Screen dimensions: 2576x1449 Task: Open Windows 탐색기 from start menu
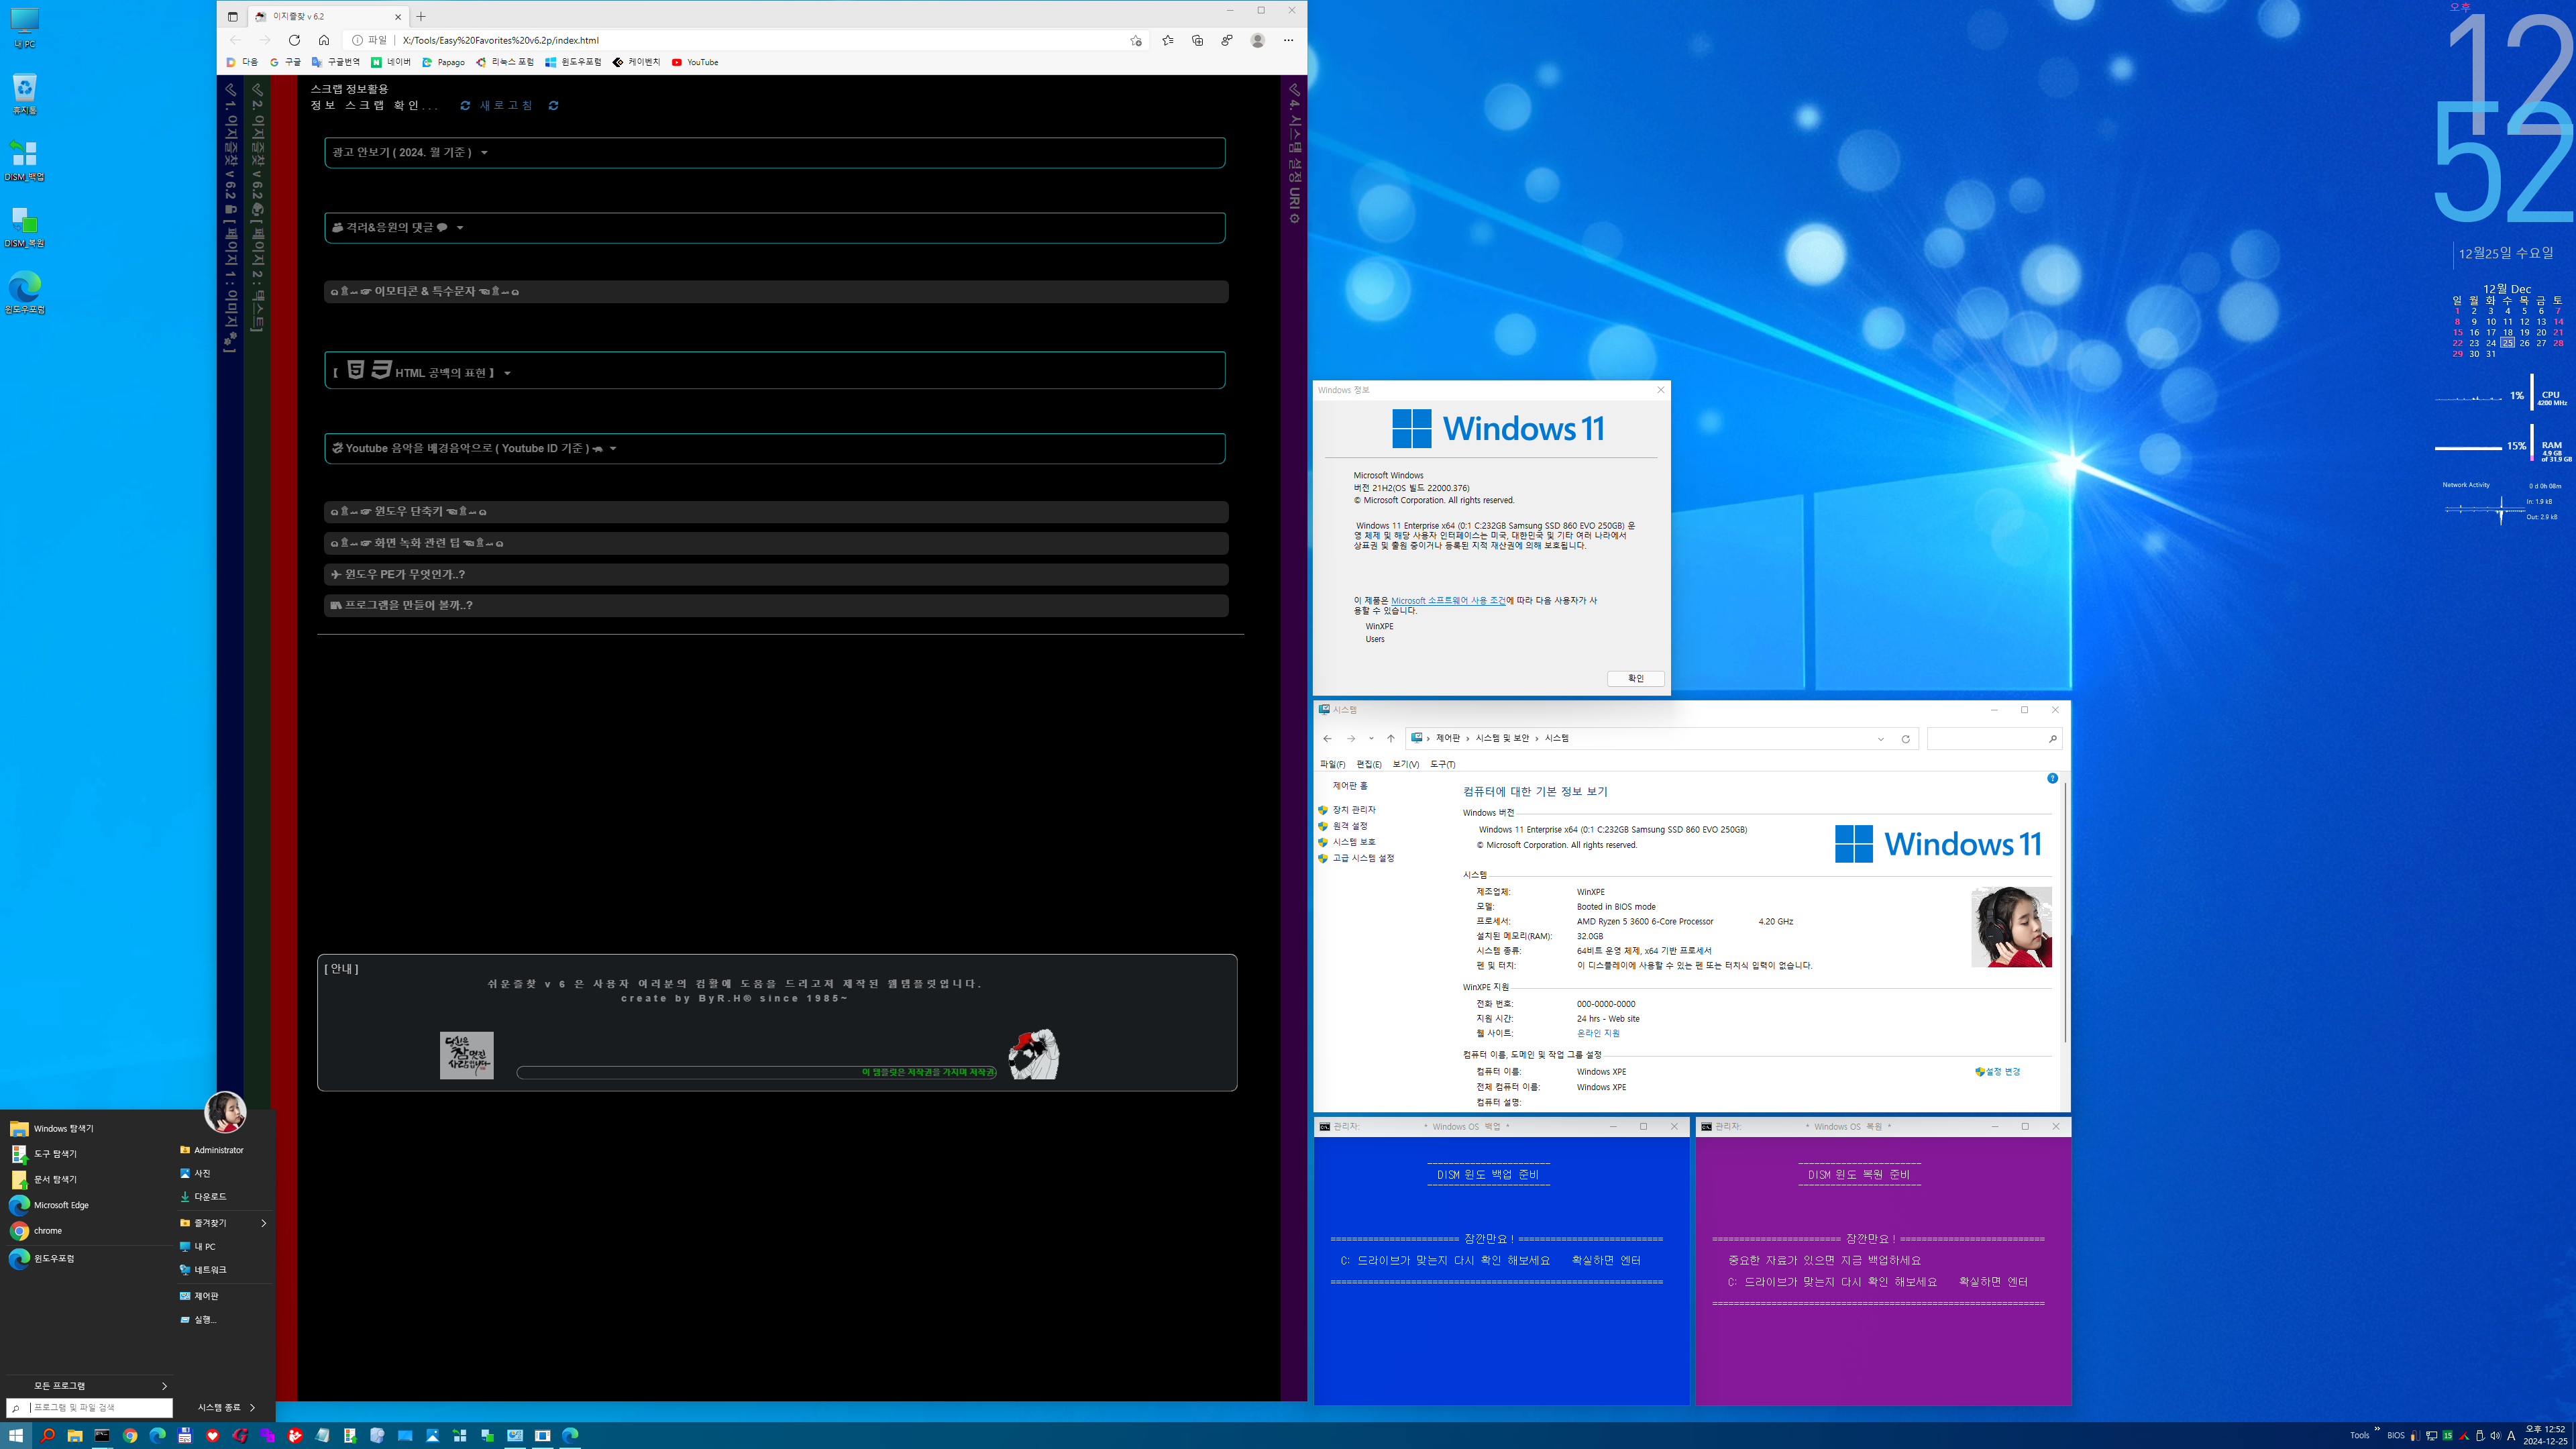(88, 1128)
